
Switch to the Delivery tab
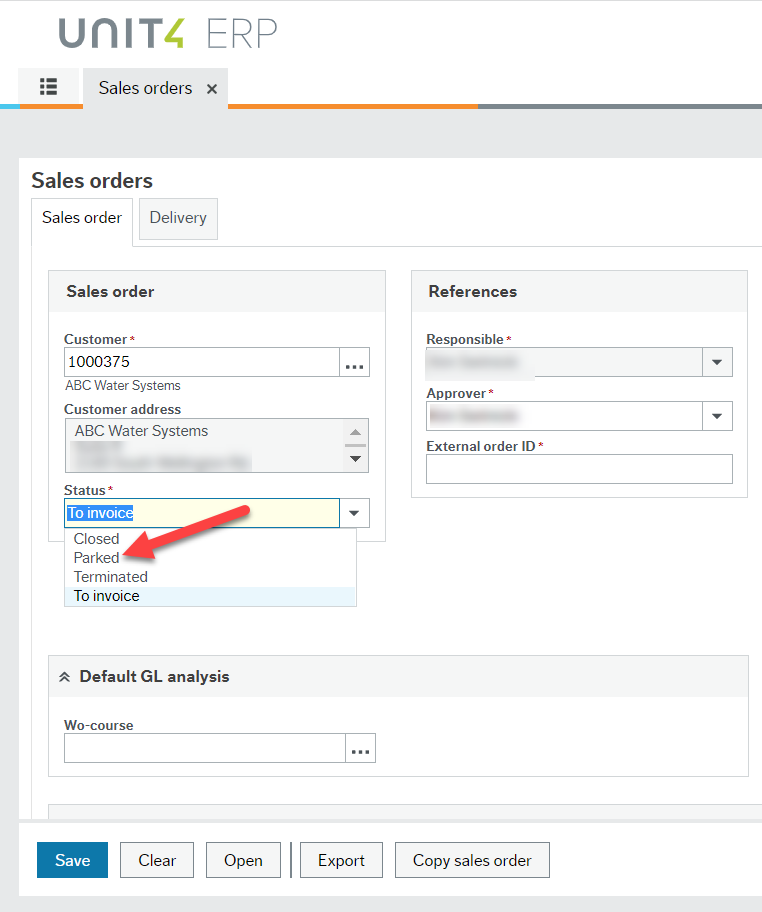coord(177,218)
